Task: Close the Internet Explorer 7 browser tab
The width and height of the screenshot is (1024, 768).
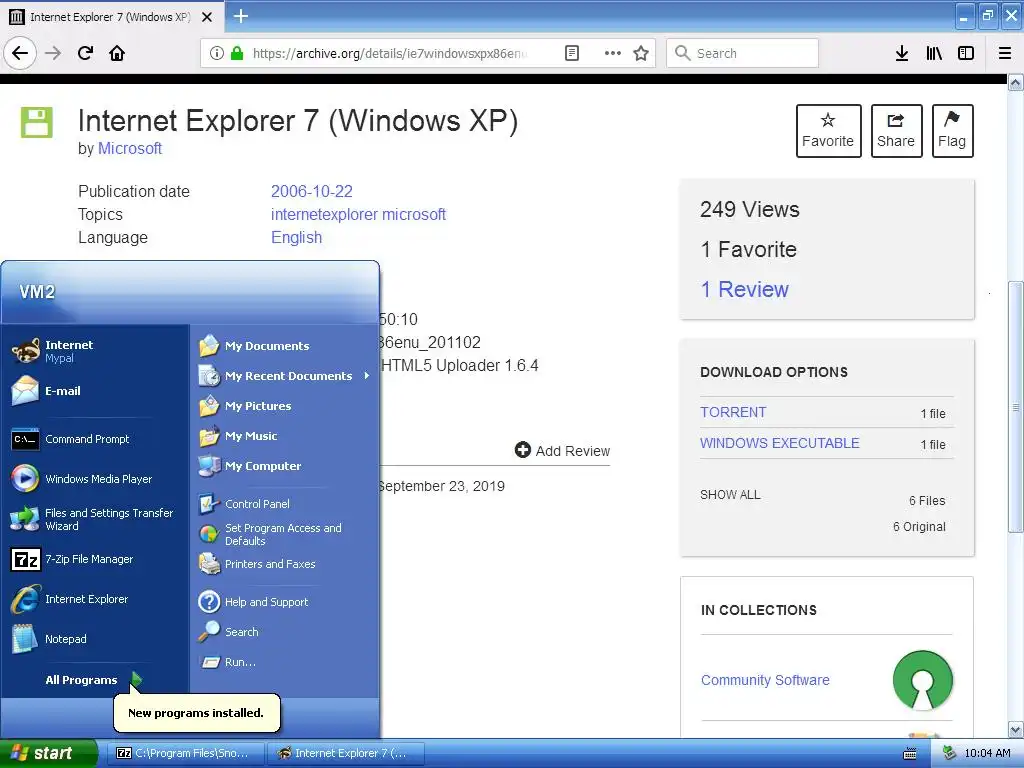Action: point(206,17)
